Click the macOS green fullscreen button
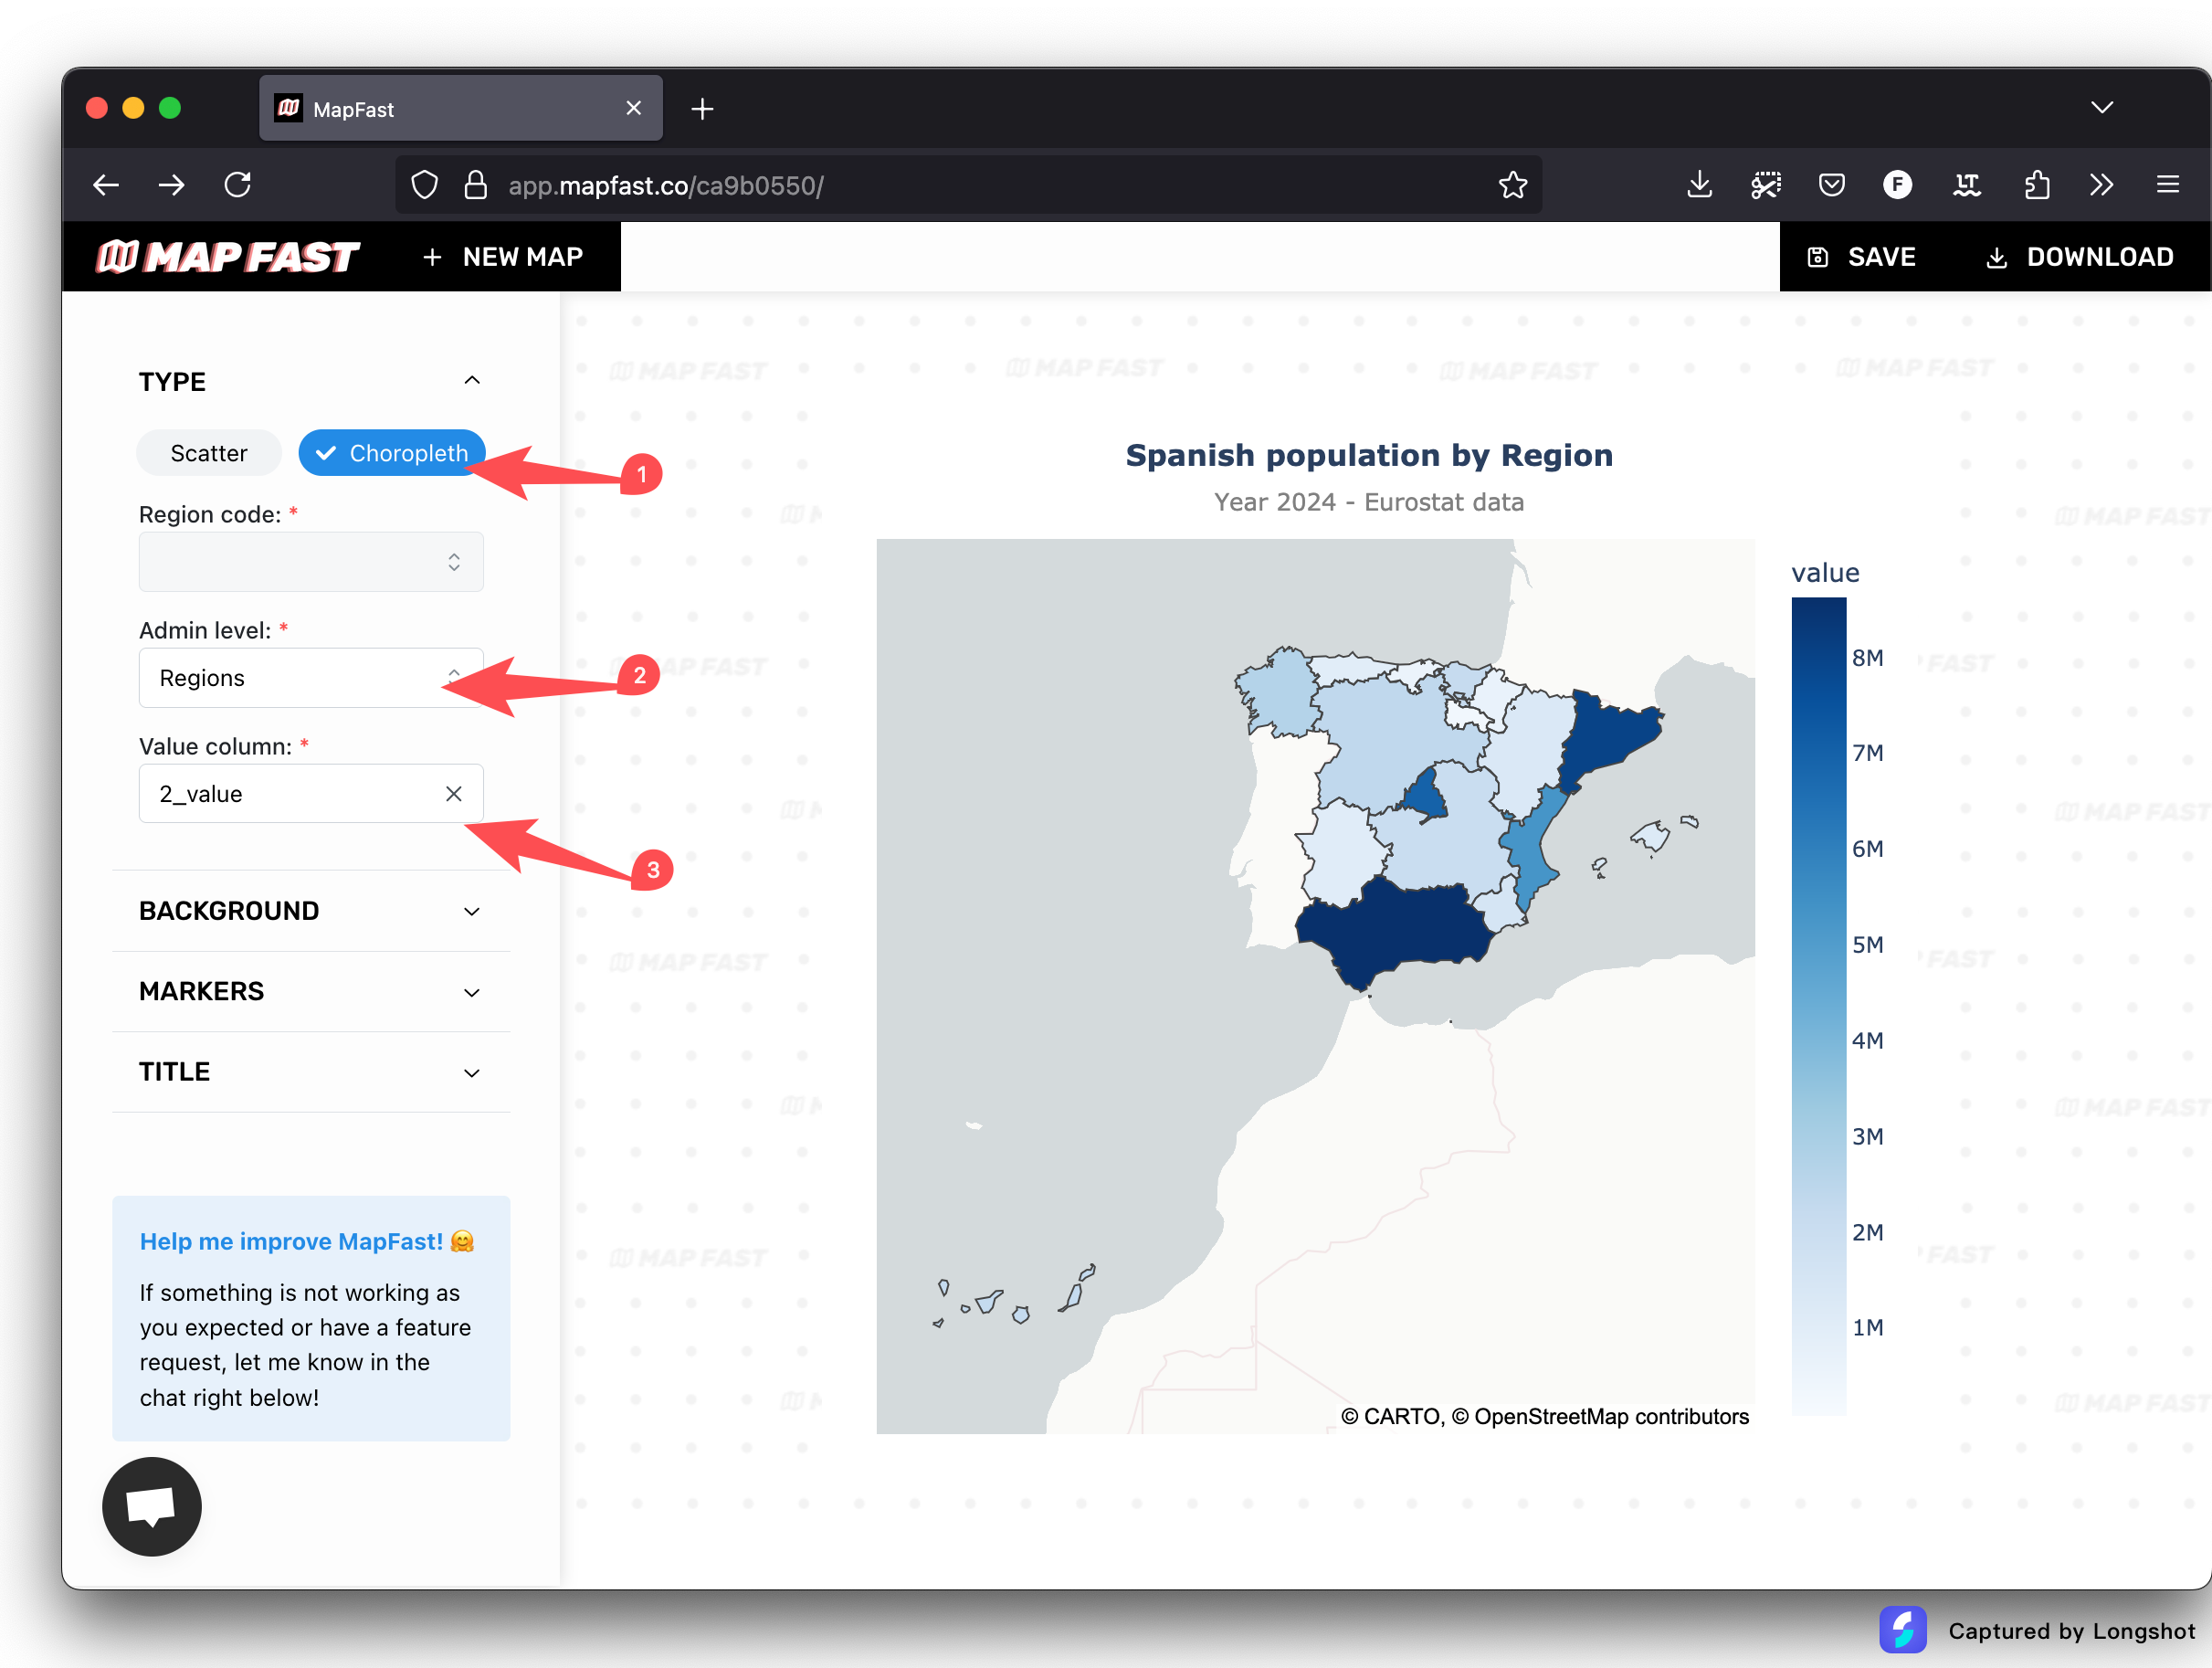Screen dimensions: 2212x1668 point(170,108)
